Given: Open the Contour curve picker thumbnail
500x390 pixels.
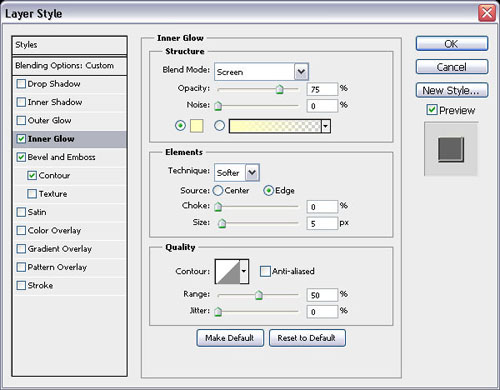Looking at the screenshot, I should coord(228,271).
